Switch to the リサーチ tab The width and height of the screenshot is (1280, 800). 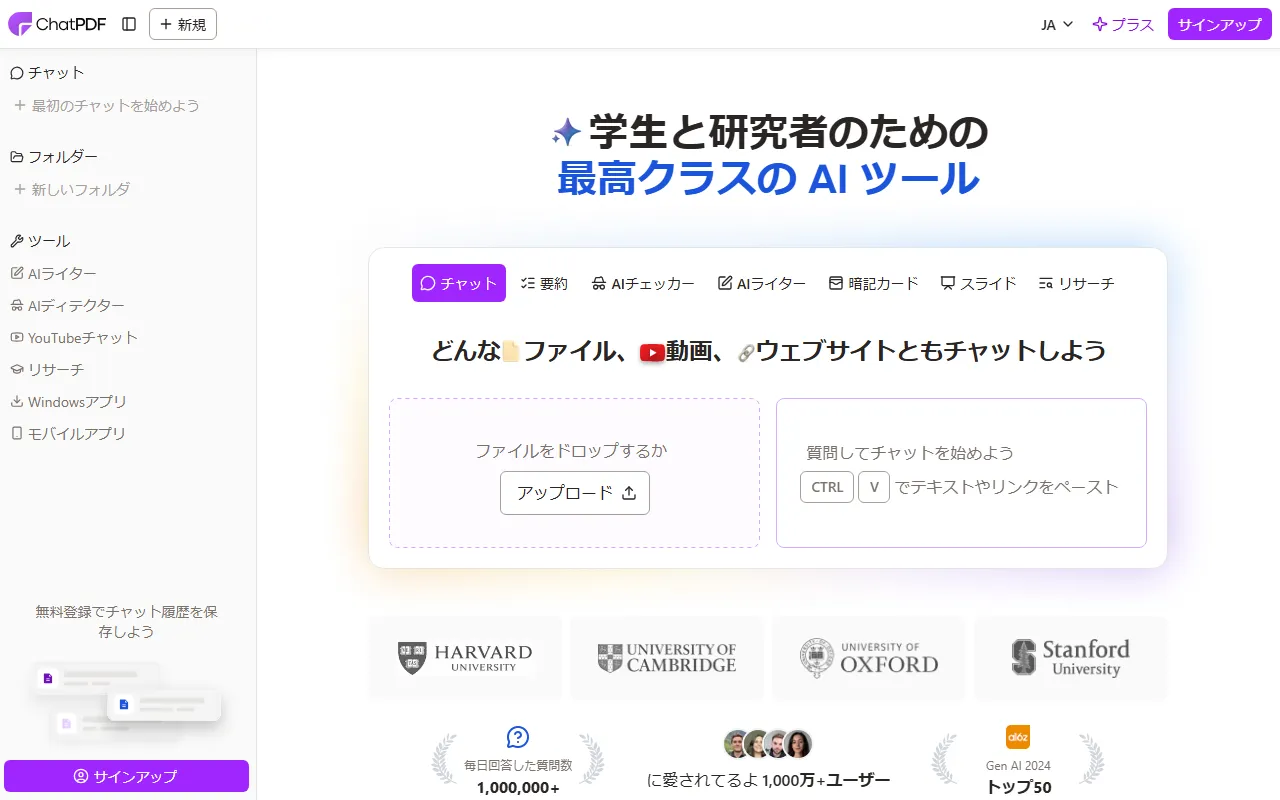pyautogui.click(x=1076, y=283)
